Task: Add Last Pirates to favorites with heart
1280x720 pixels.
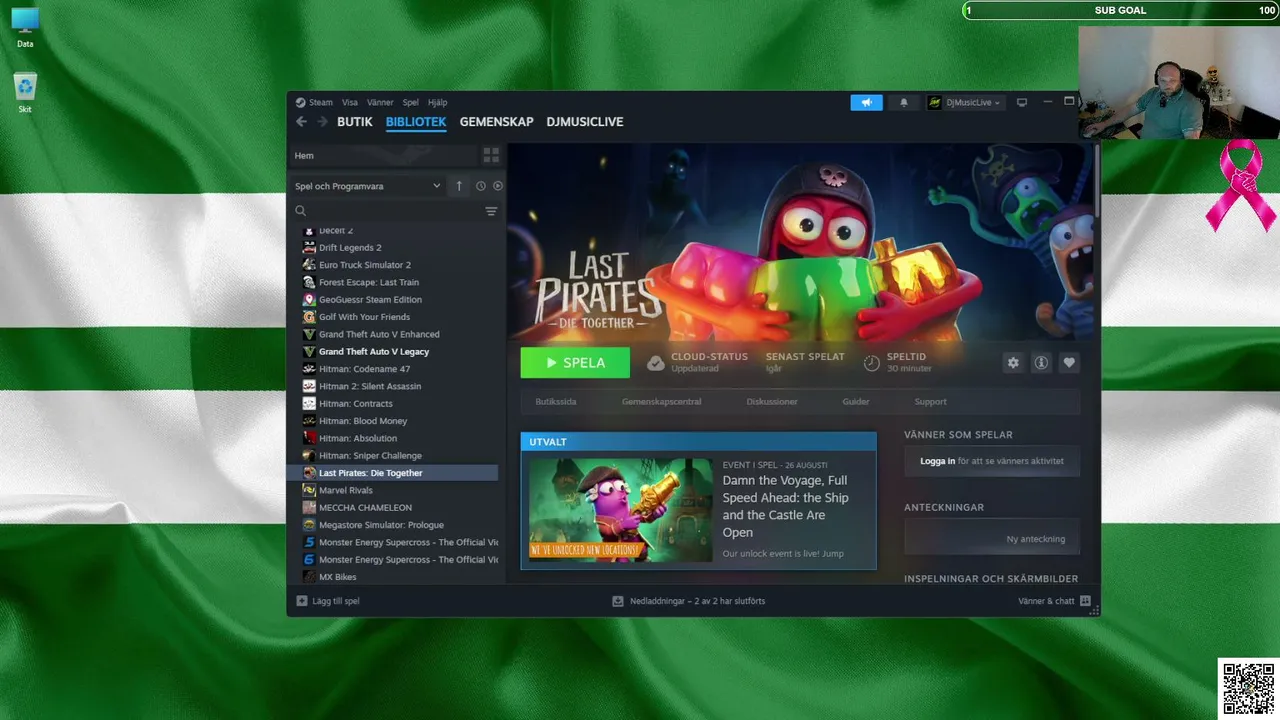Action: [1069, 363]
